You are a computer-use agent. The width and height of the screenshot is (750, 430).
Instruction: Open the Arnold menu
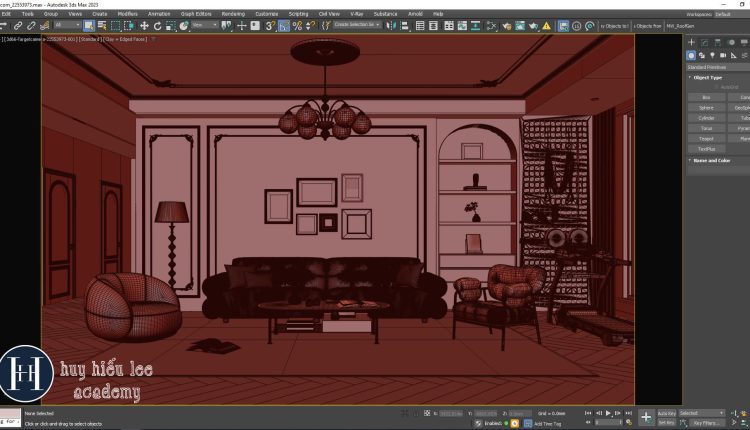click(415, 14)
